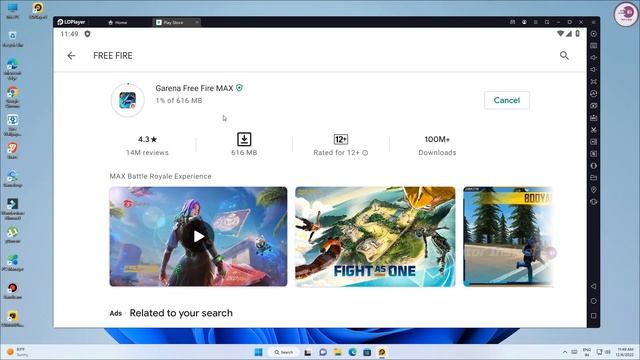The height and width of the screenshot is (360, 640).
Task: Click the Android back triangle button
Action: [594, 287]
